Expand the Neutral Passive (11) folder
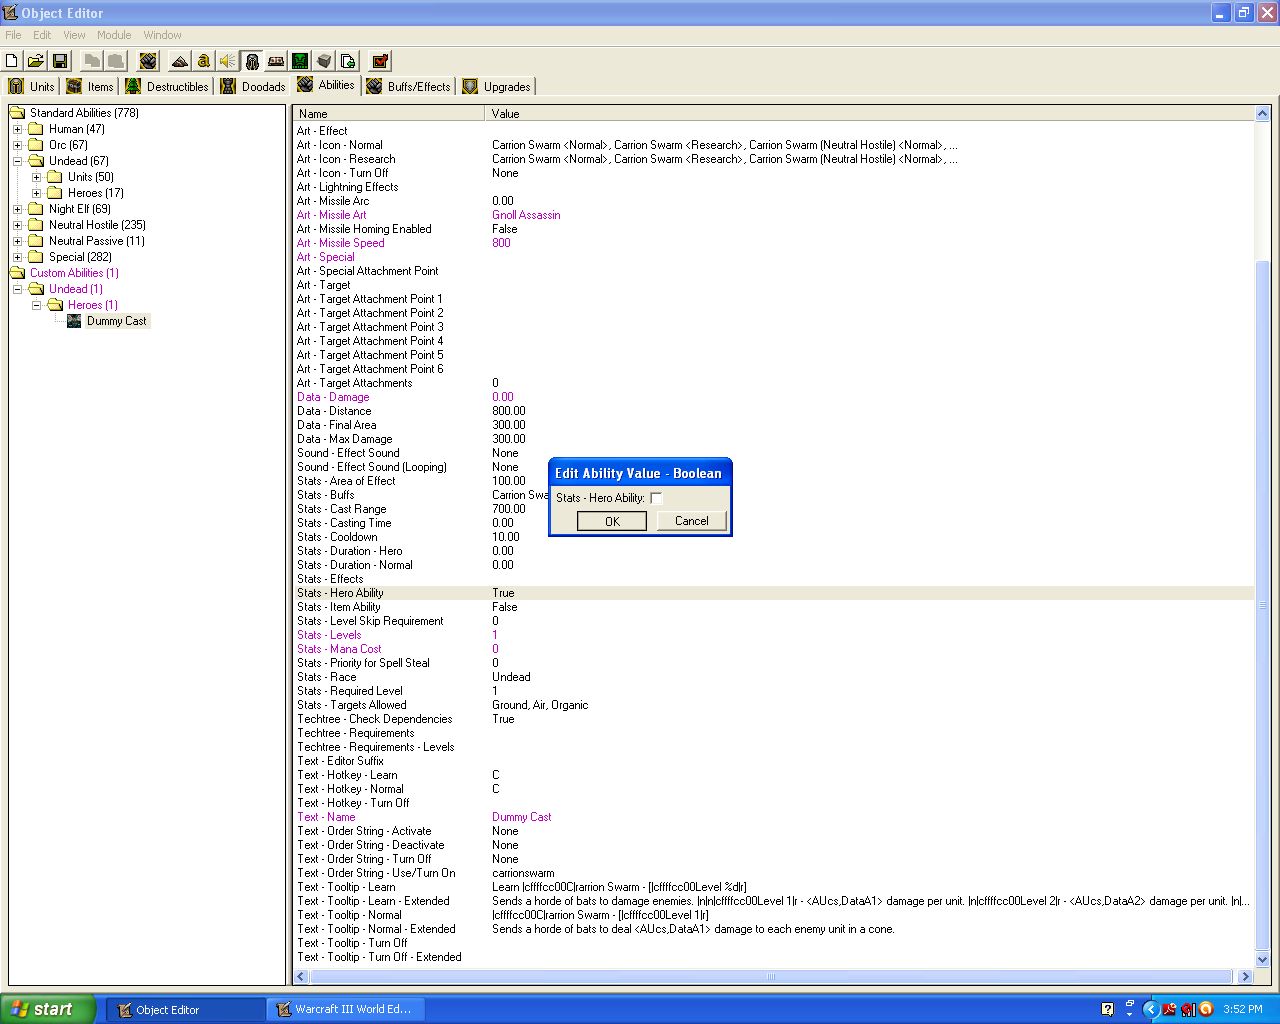 click(17, 241)
